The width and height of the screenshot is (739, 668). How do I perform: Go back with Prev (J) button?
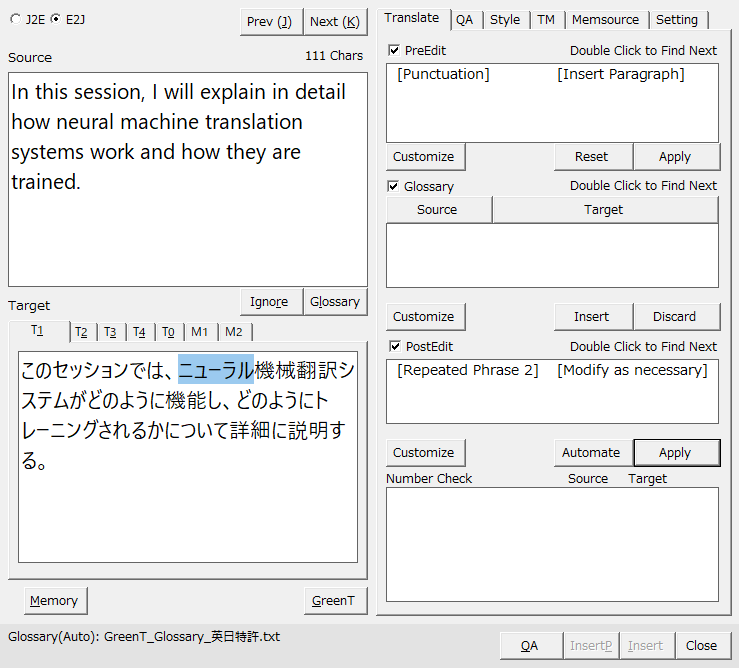tap(271, 21)
